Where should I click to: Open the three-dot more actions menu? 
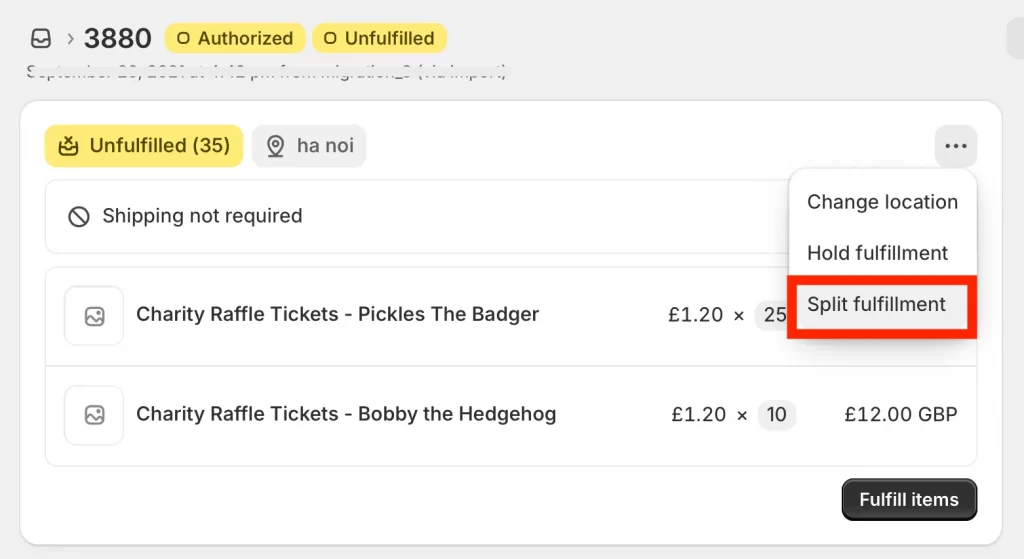pos(955,146)
